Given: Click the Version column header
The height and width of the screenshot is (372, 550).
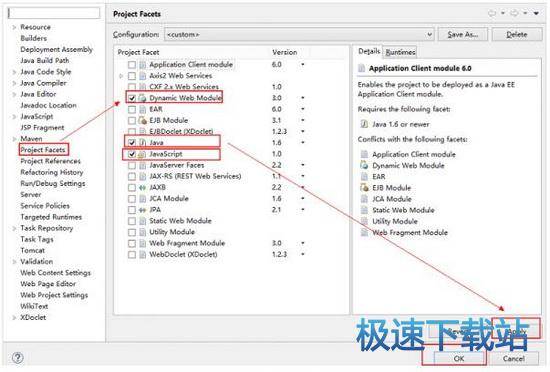Looking at the screenshot, I should (x=284, y=52).
